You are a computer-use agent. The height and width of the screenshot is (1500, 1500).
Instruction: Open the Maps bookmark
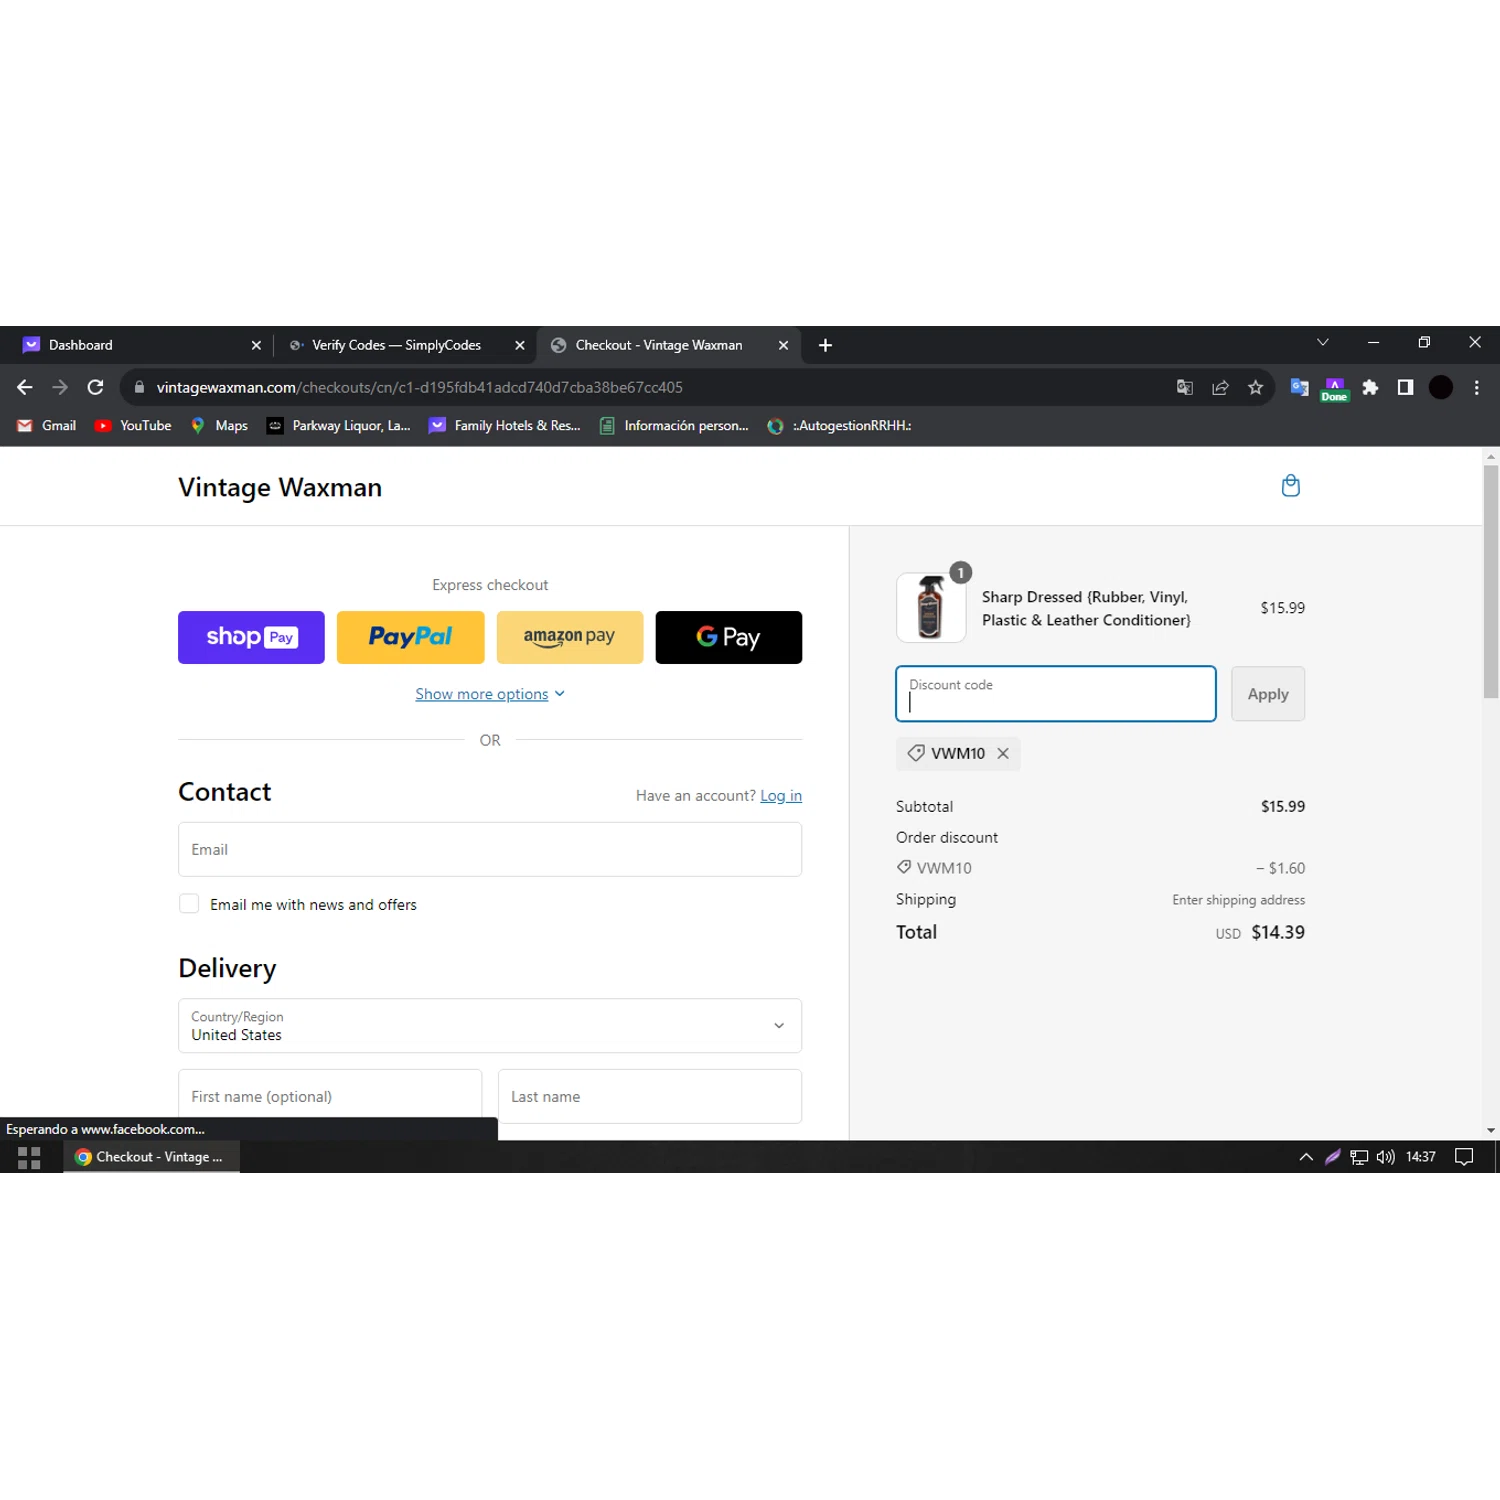(219, 425)
